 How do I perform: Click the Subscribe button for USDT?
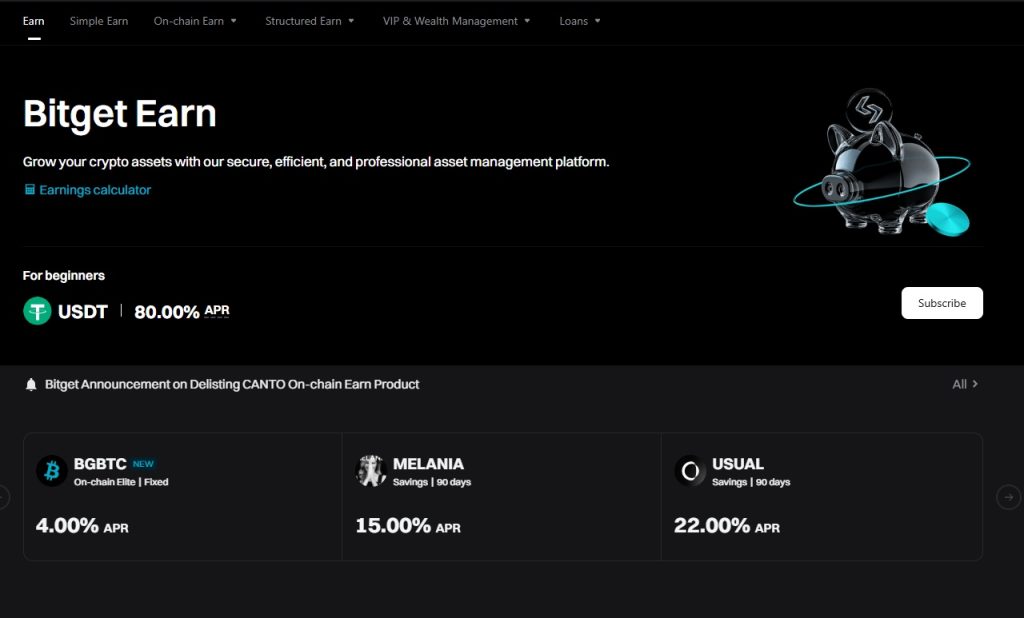(941, 302)
